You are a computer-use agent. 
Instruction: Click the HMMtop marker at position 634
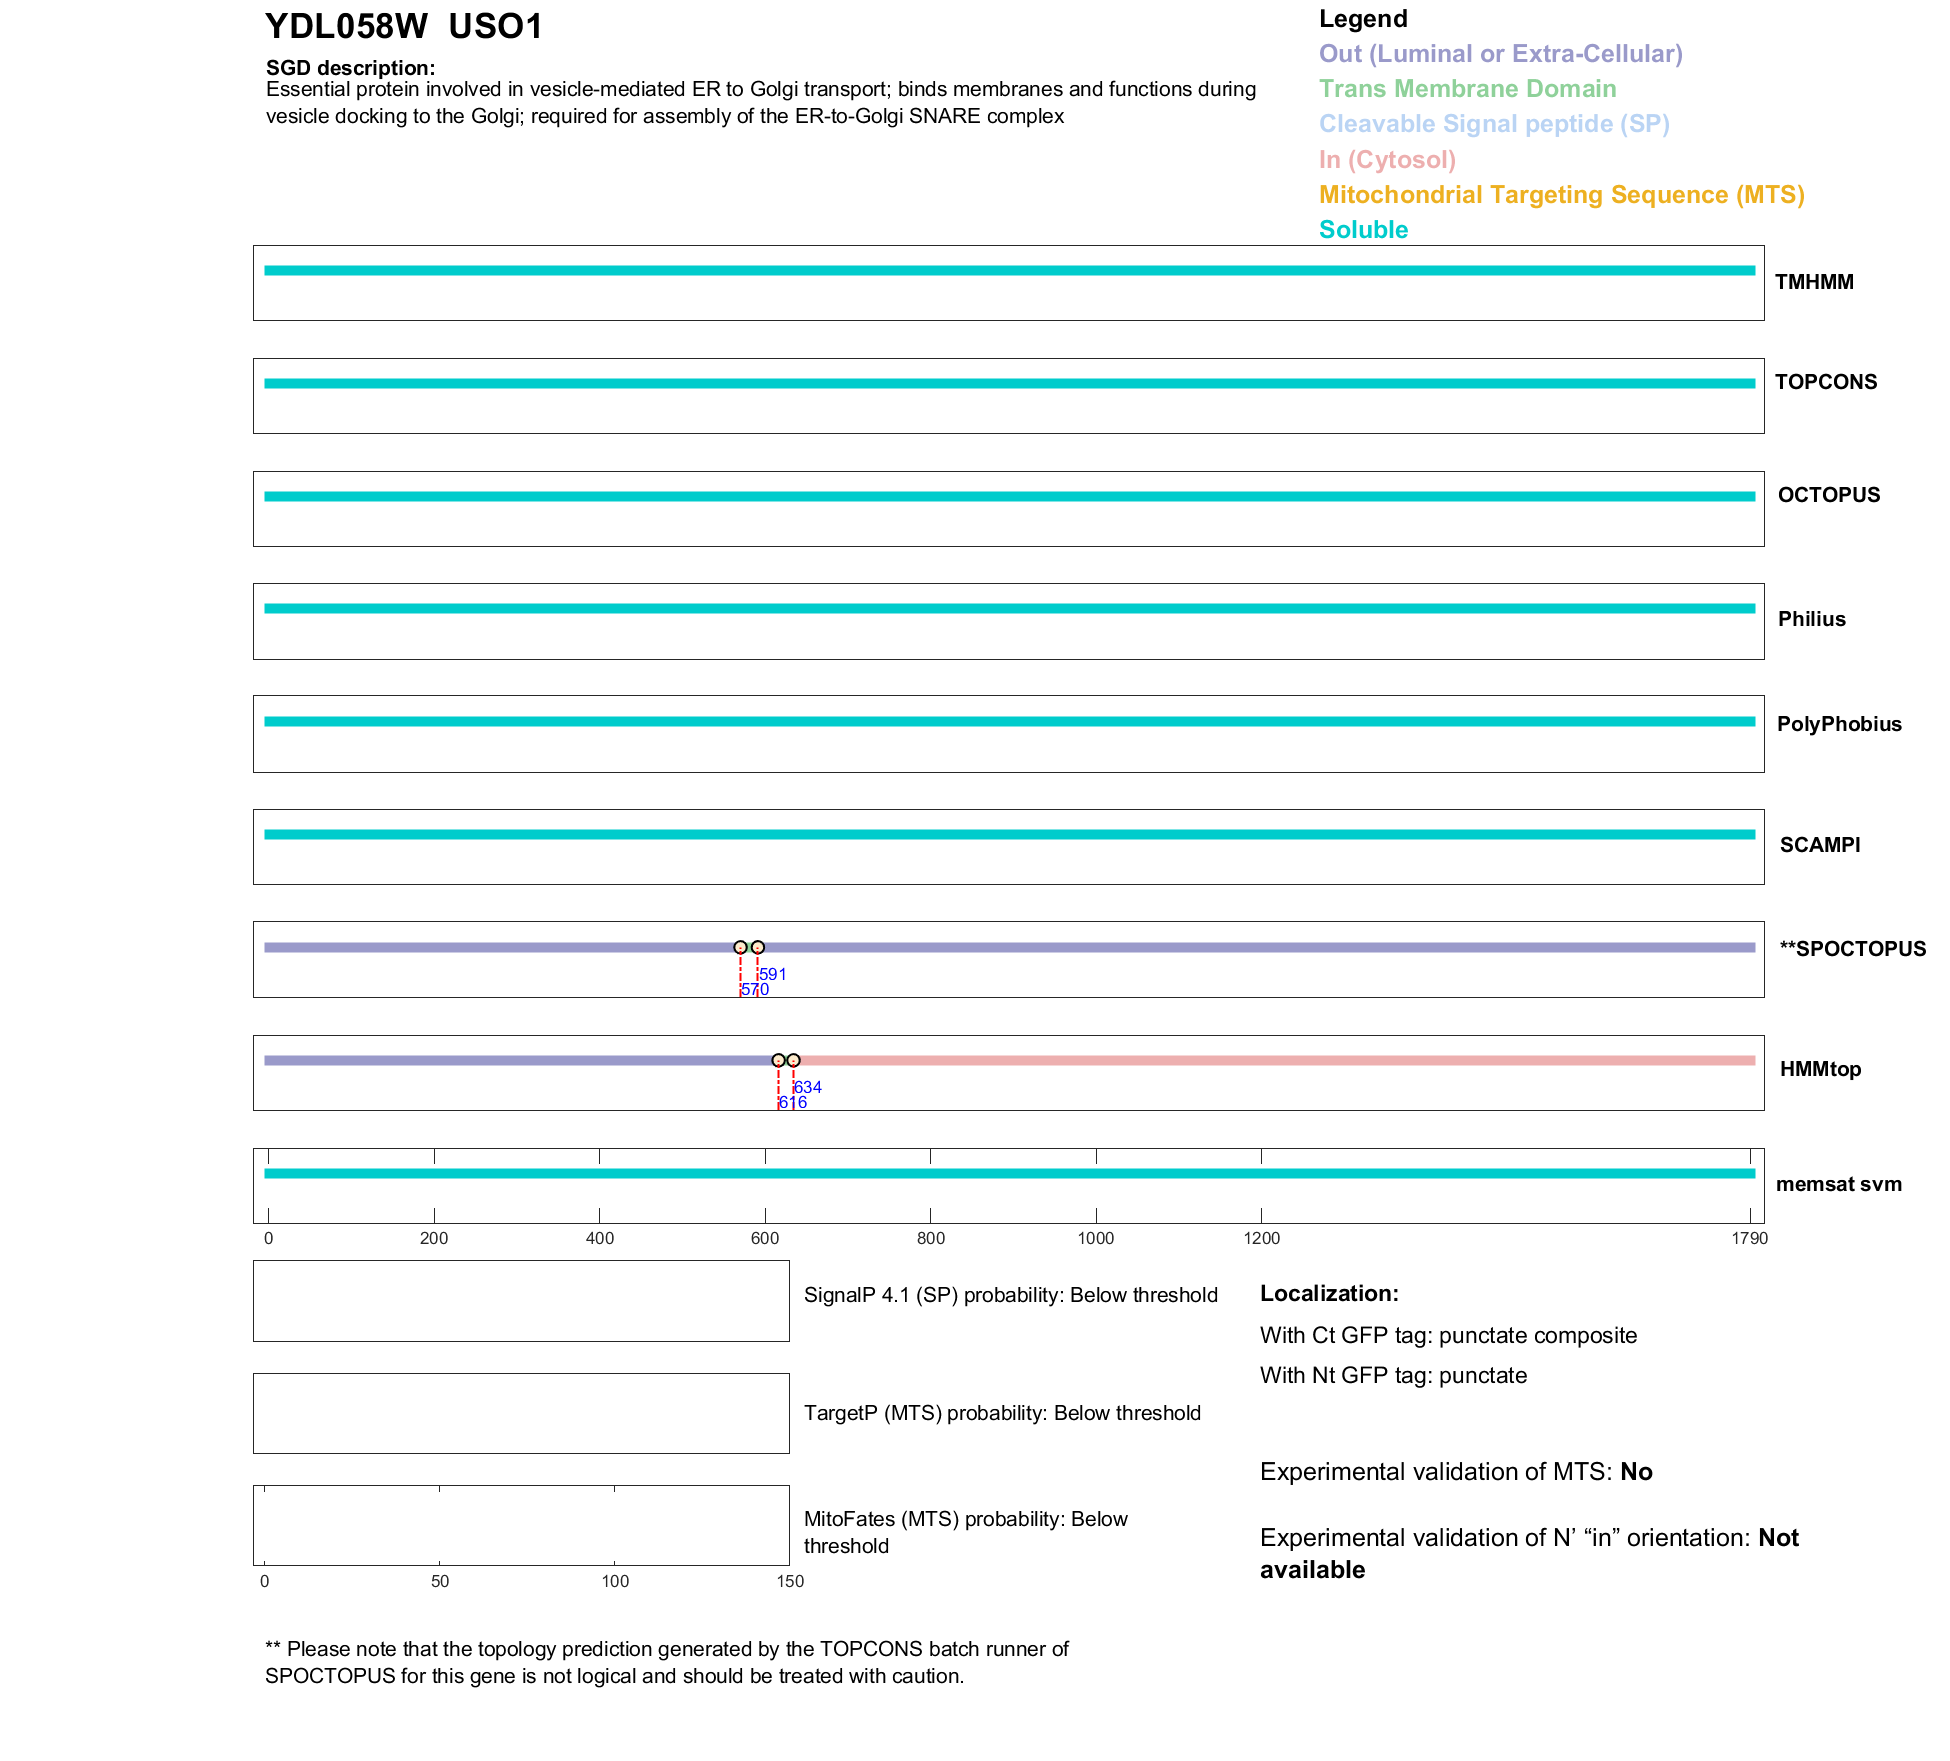coord(793,1060)
